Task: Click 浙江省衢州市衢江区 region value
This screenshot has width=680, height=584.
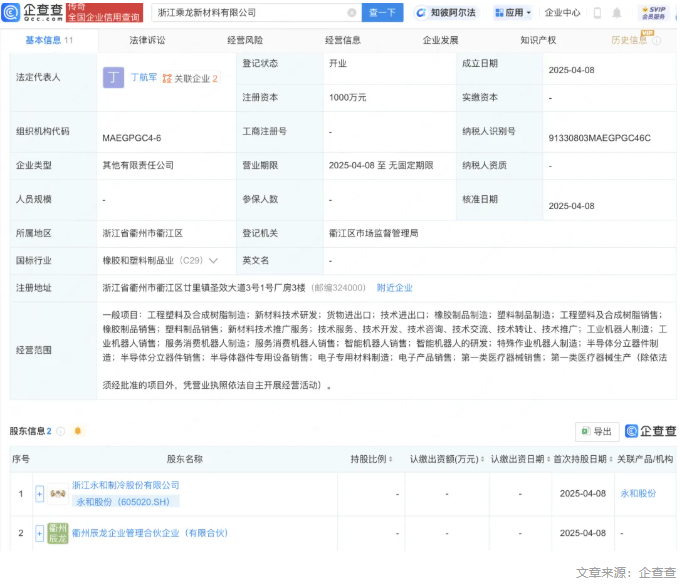Action: click(x=142, y=233)
